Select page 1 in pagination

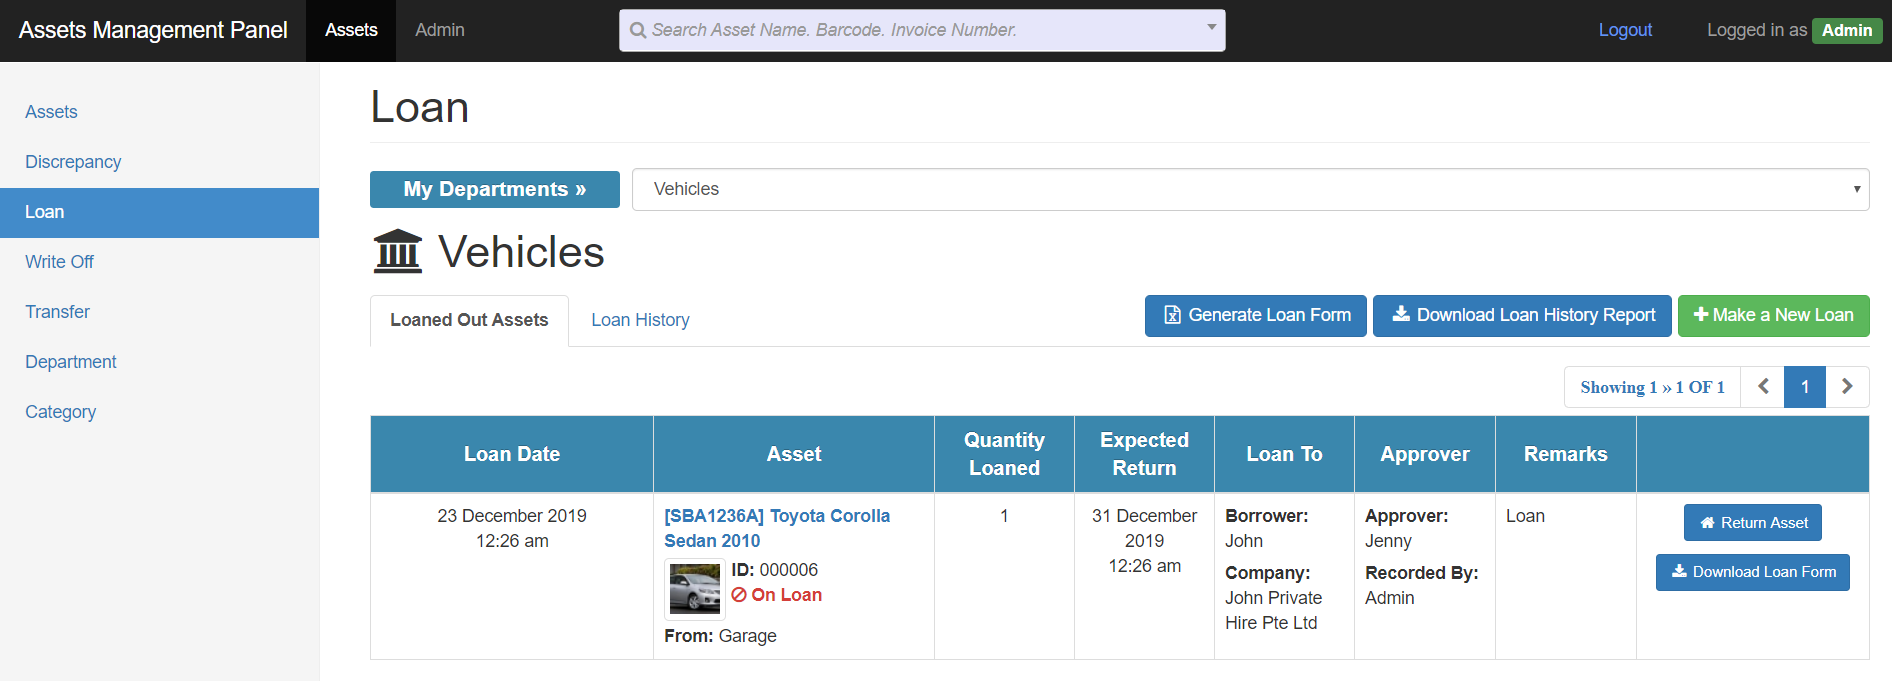pos(1805,387)
